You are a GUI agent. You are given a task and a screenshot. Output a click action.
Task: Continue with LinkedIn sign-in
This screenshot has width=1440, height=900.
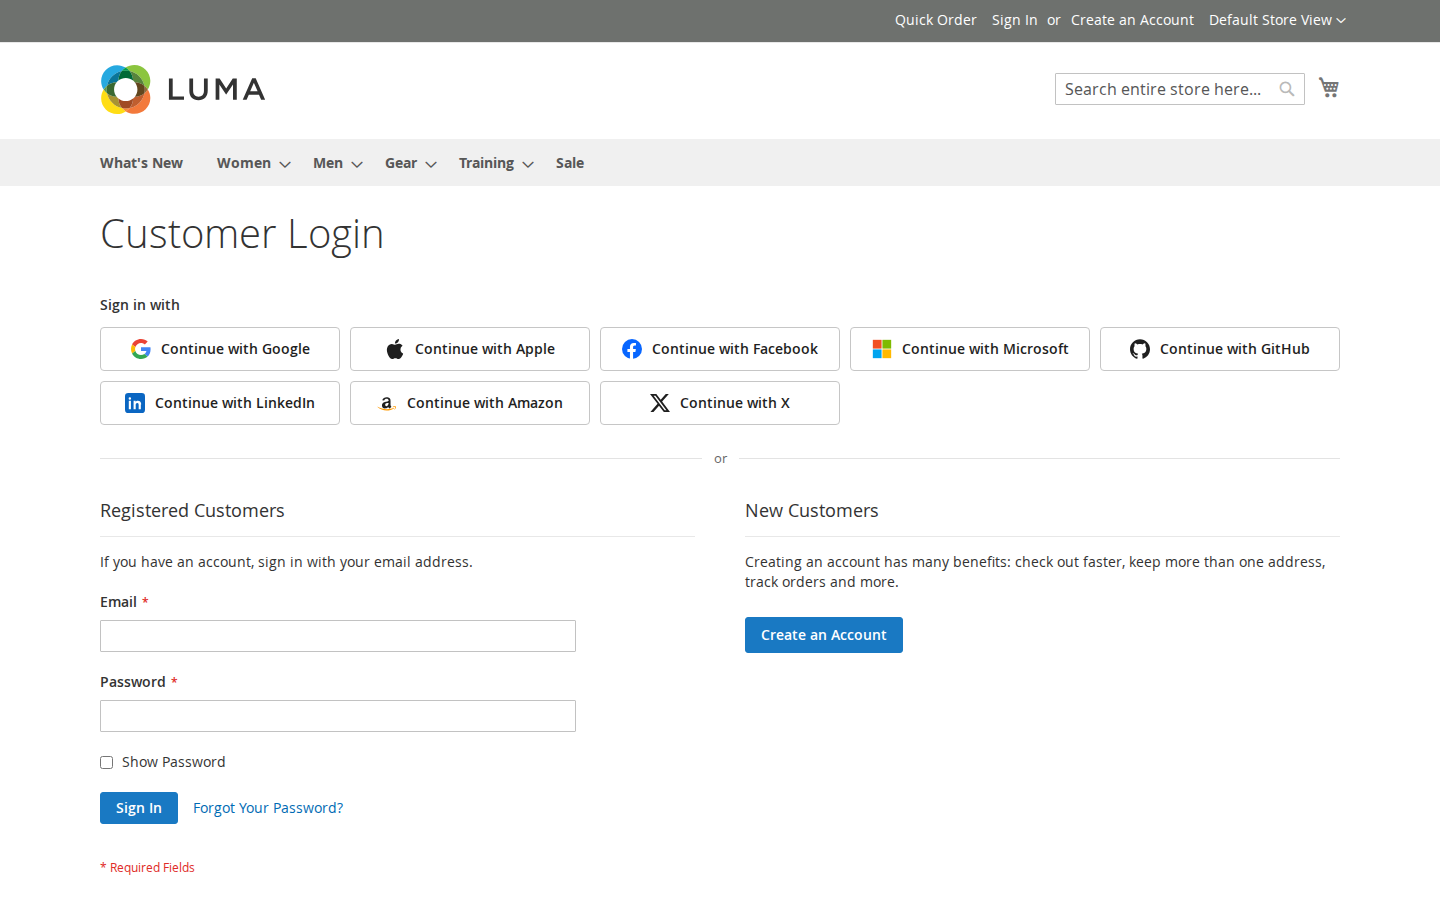pyautogui.click(x=220, y=403)
